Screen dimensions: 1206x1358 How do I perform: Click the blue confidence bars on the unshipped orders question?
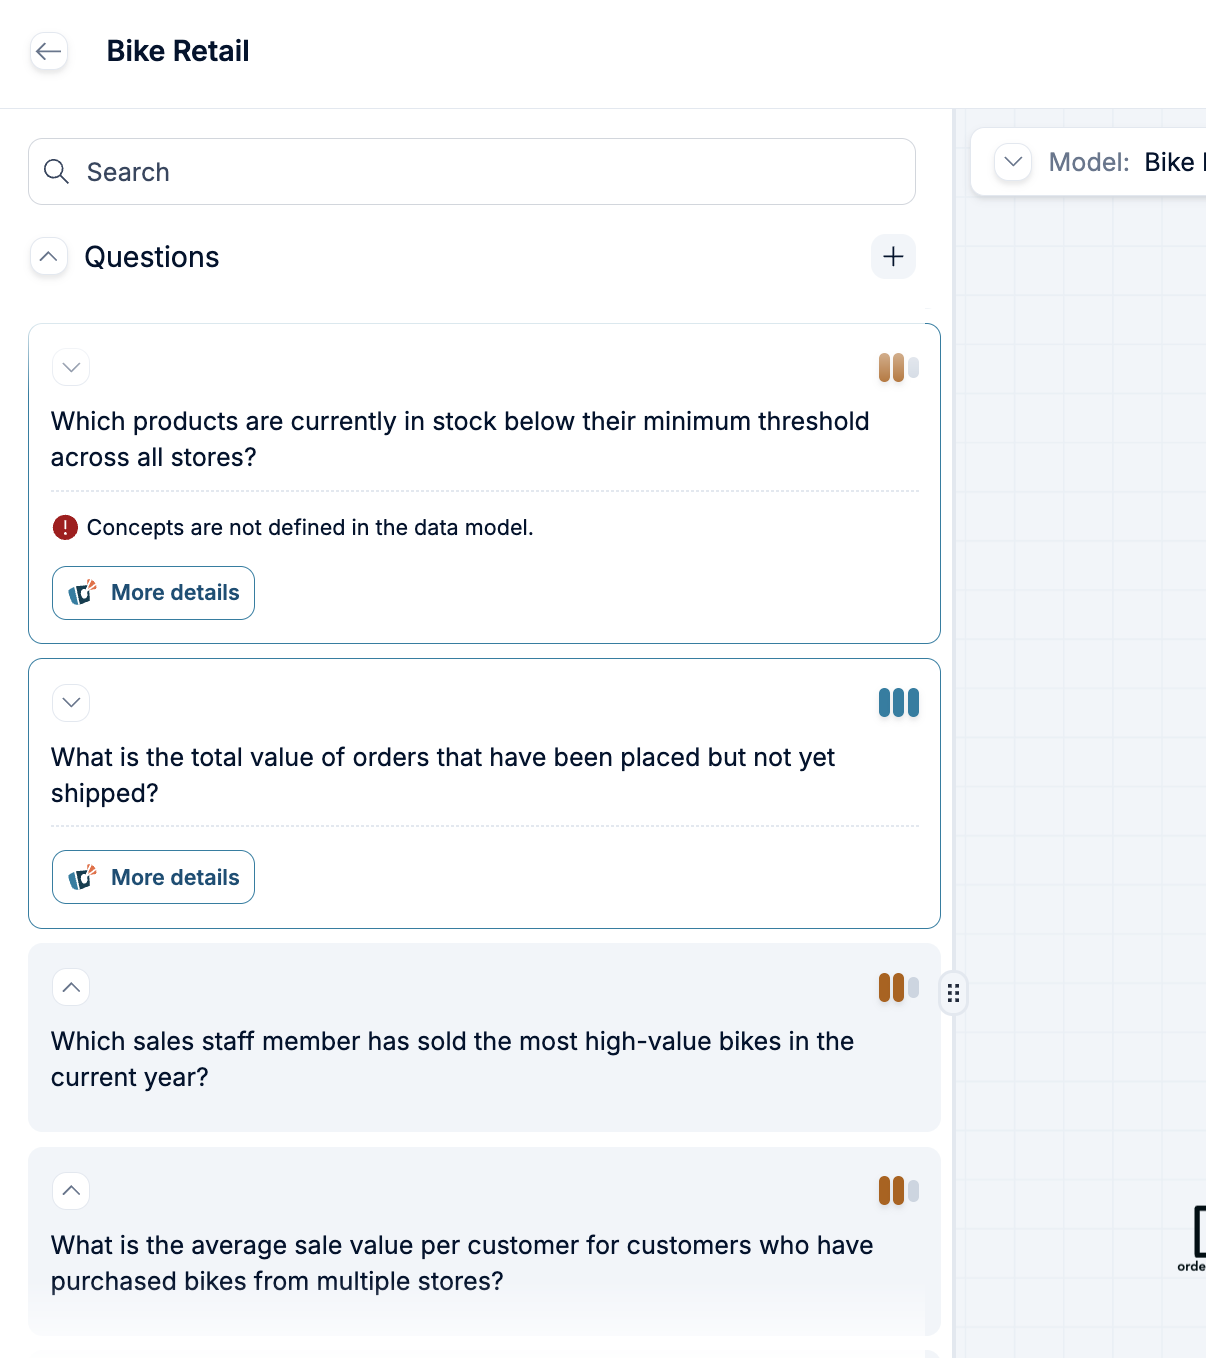[x=898, y=703]
